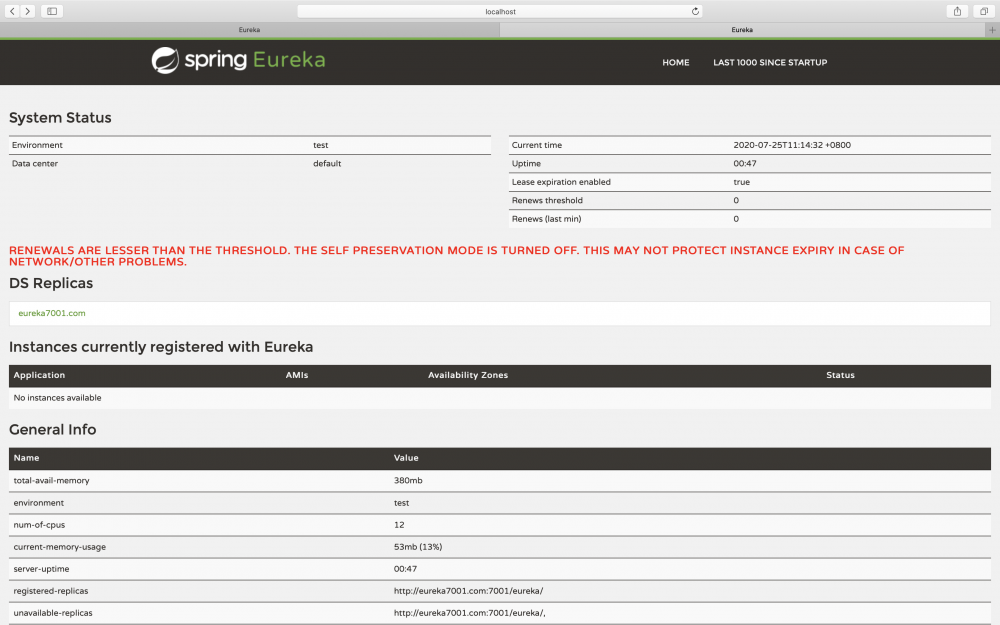The image size is (1000, 625).
Task: Click the Share icon in the toolbar
Action: pyautogui.click(x=956, y=11)
